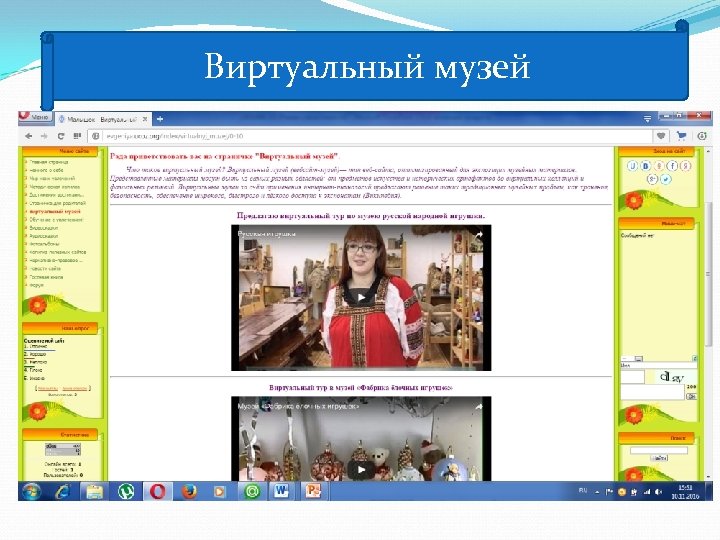720x540 pixels.
Task: Open the Windows Start button
Action: (31, 492)
